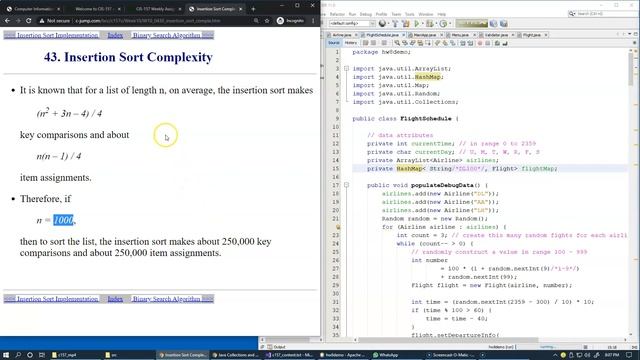640x360 pixels.
Task: Open the NetBeans Refactor menu
Action: [x=337, y=14]
